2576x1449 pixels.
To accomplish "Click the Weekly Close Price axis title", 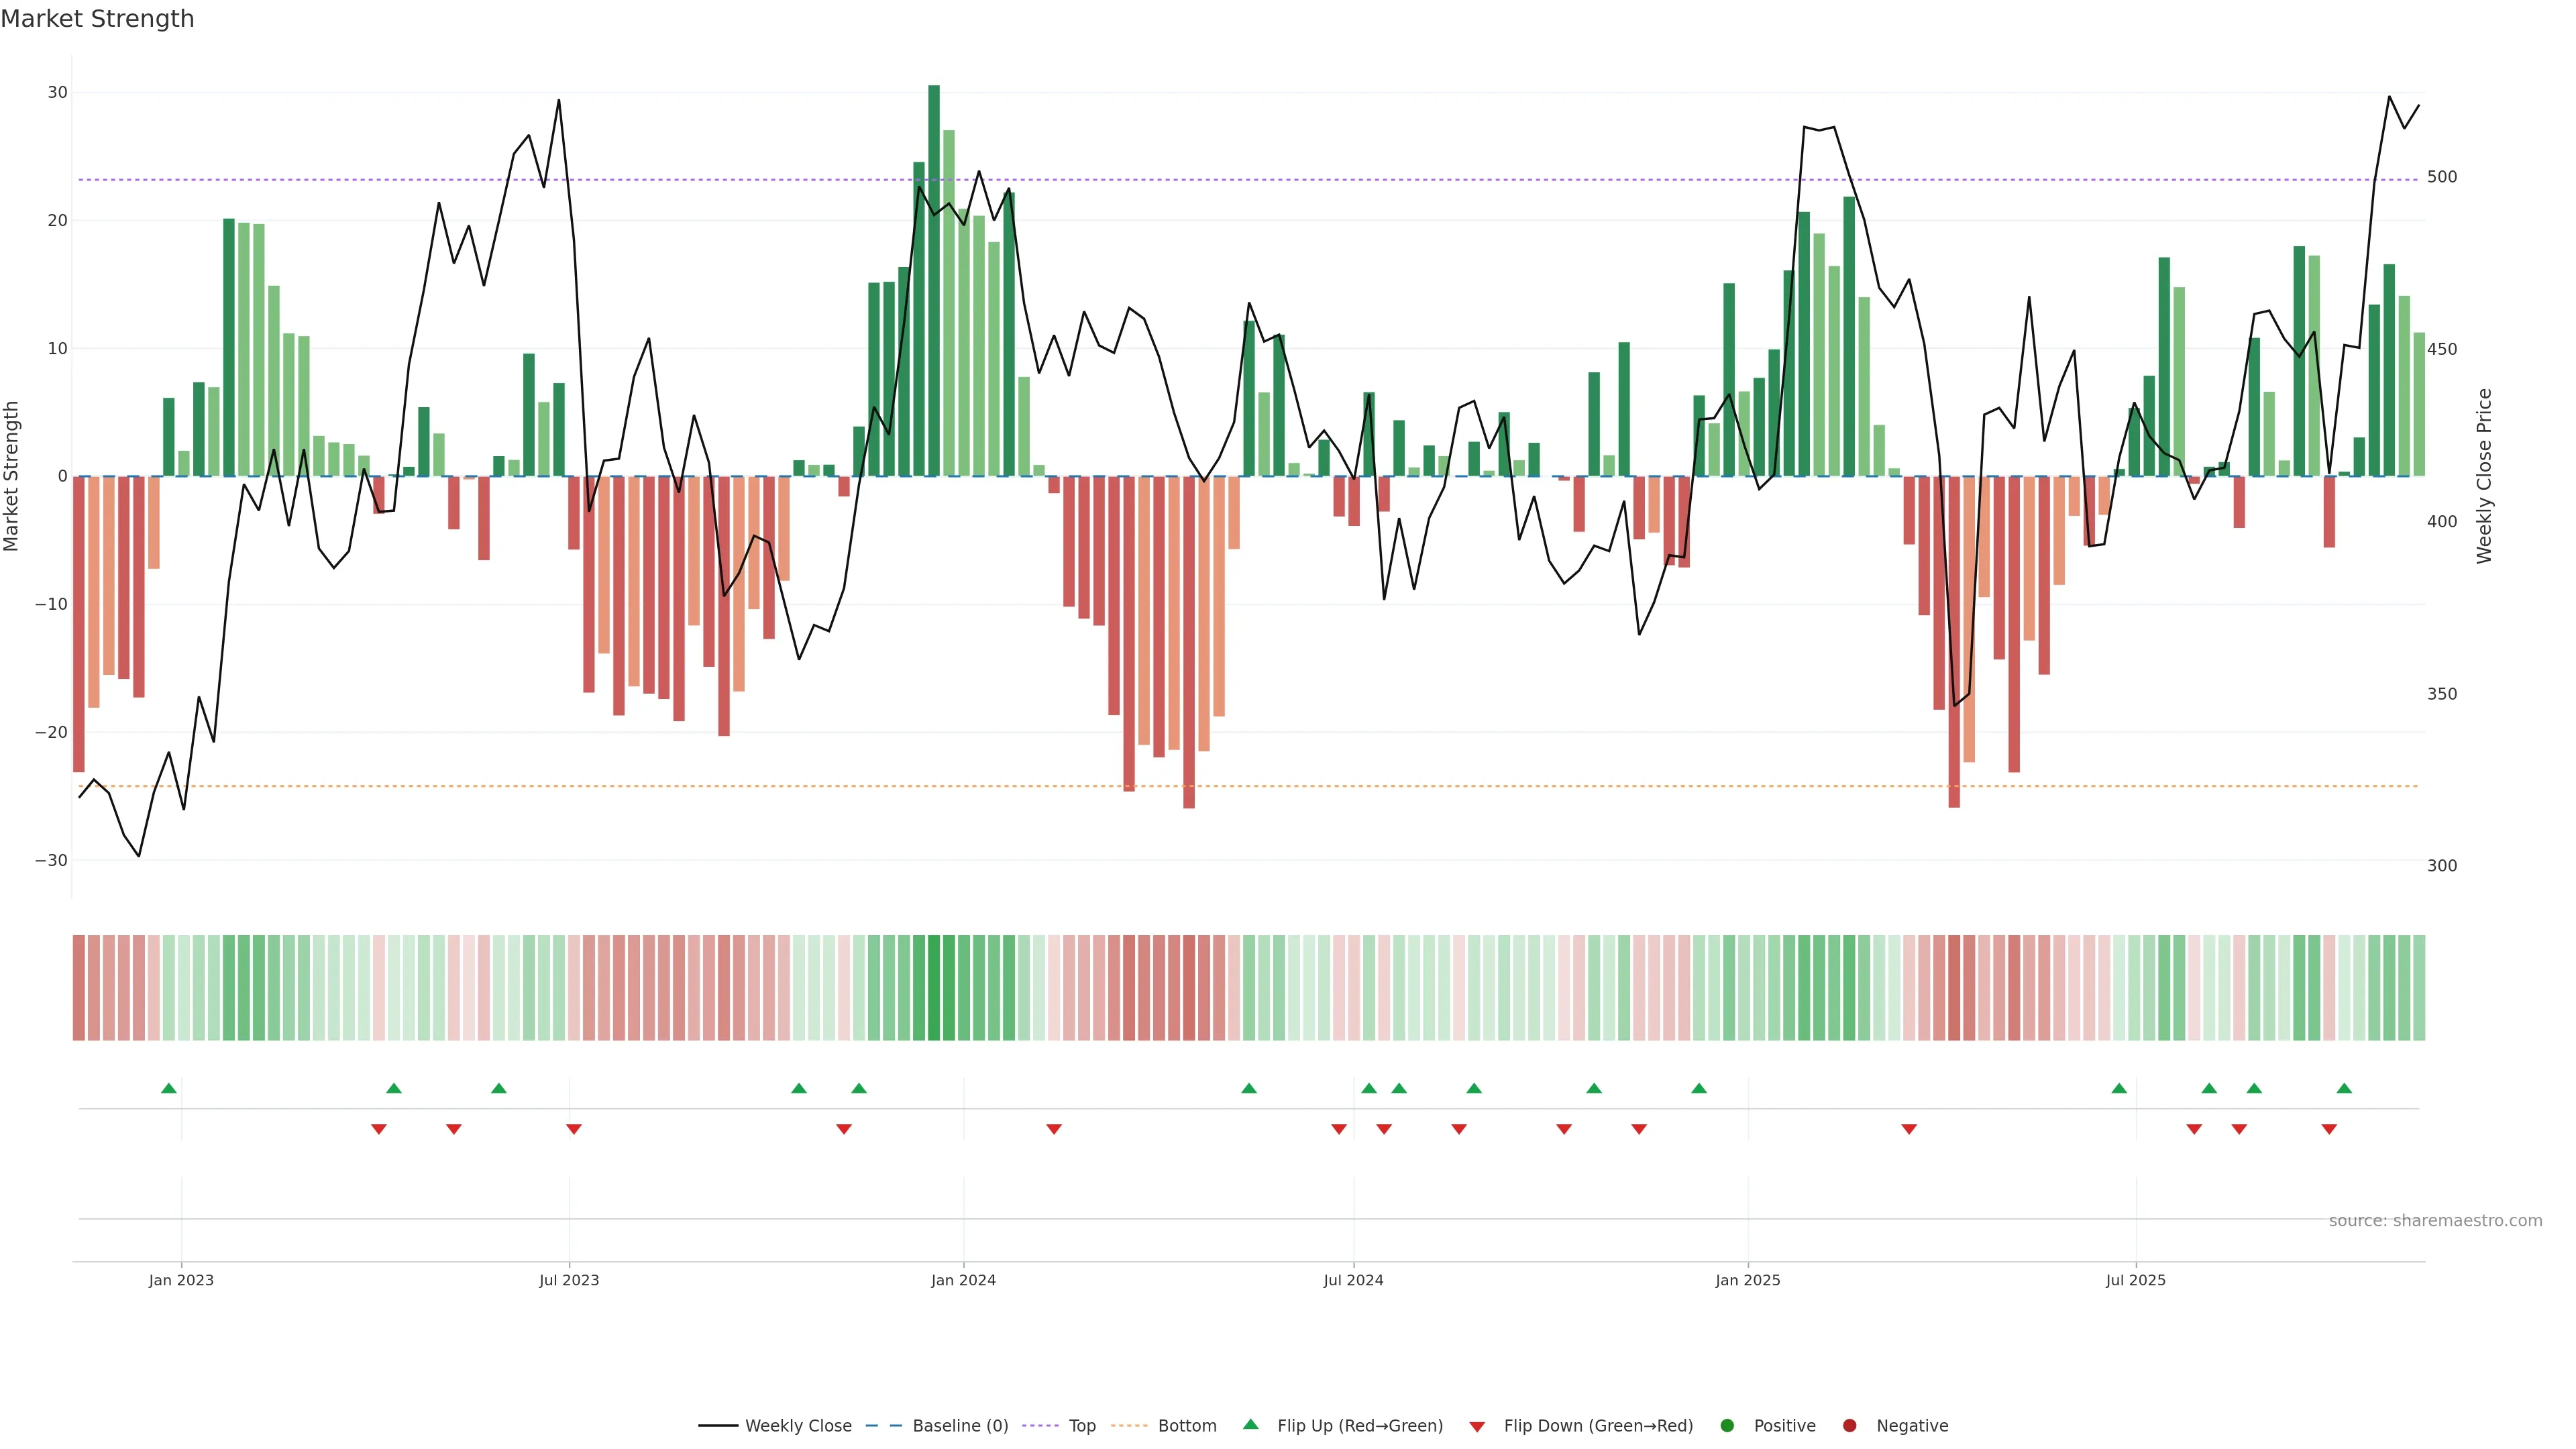I will (x=2484, y=476).
